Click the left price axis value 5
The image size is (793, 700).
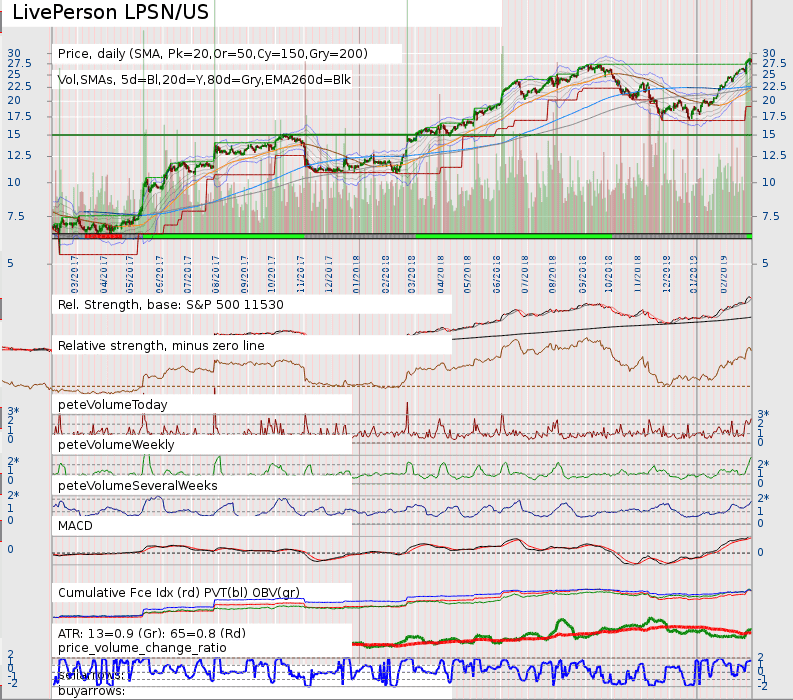coord(10,264)
